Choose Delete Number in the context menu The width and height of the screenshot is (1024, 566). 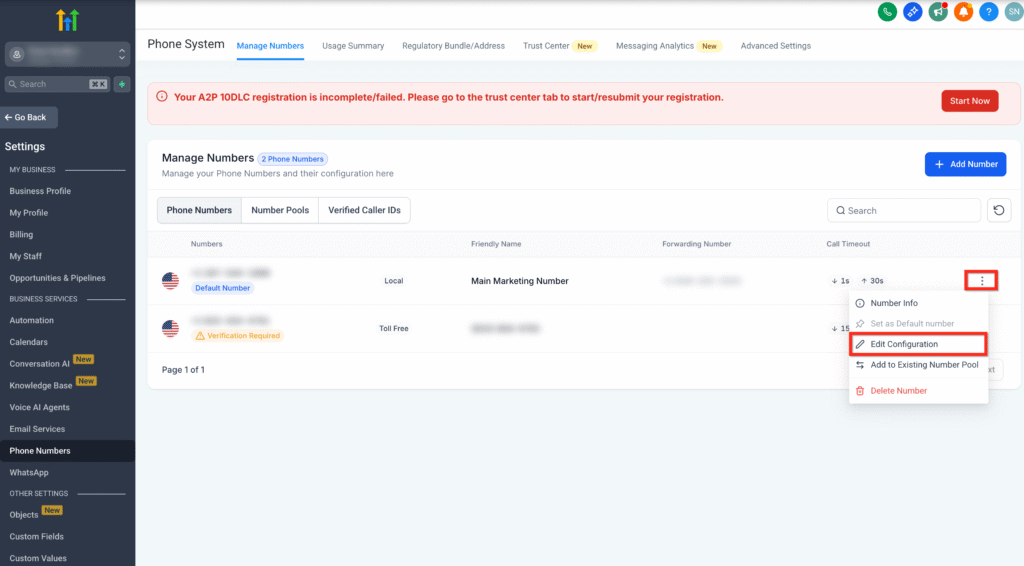898,391
